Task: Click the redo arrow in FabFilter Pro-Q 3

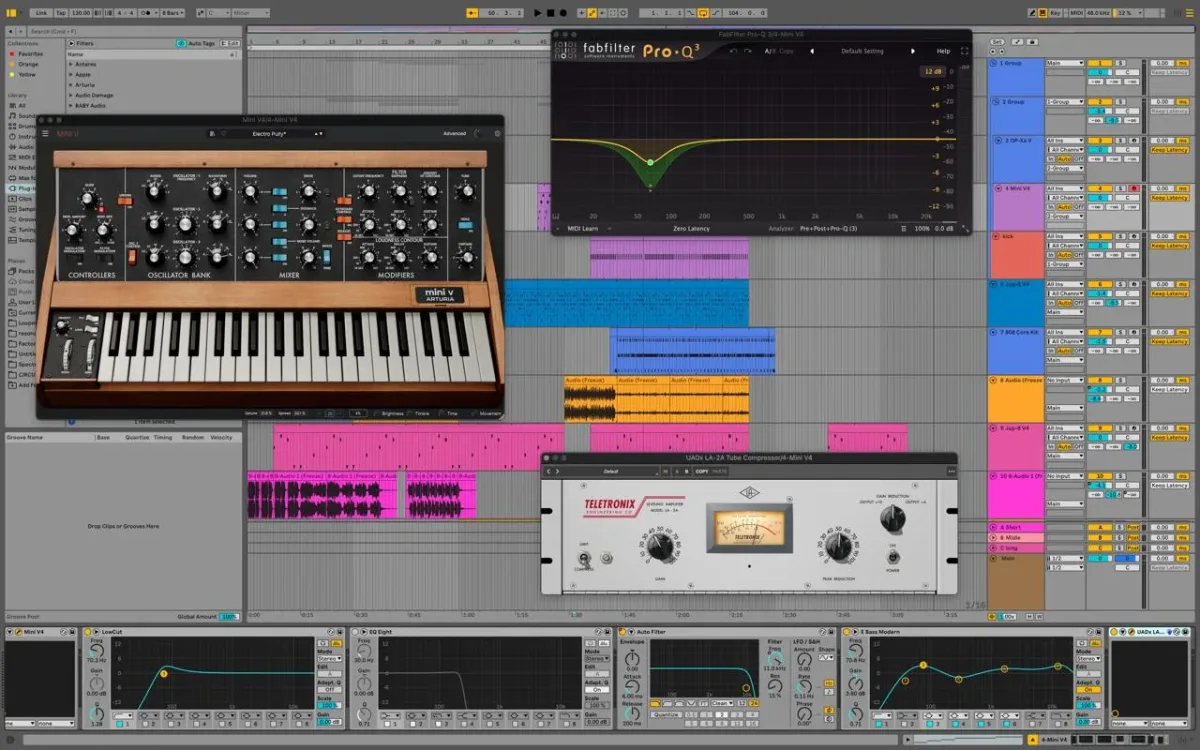Action: [747, 51]
